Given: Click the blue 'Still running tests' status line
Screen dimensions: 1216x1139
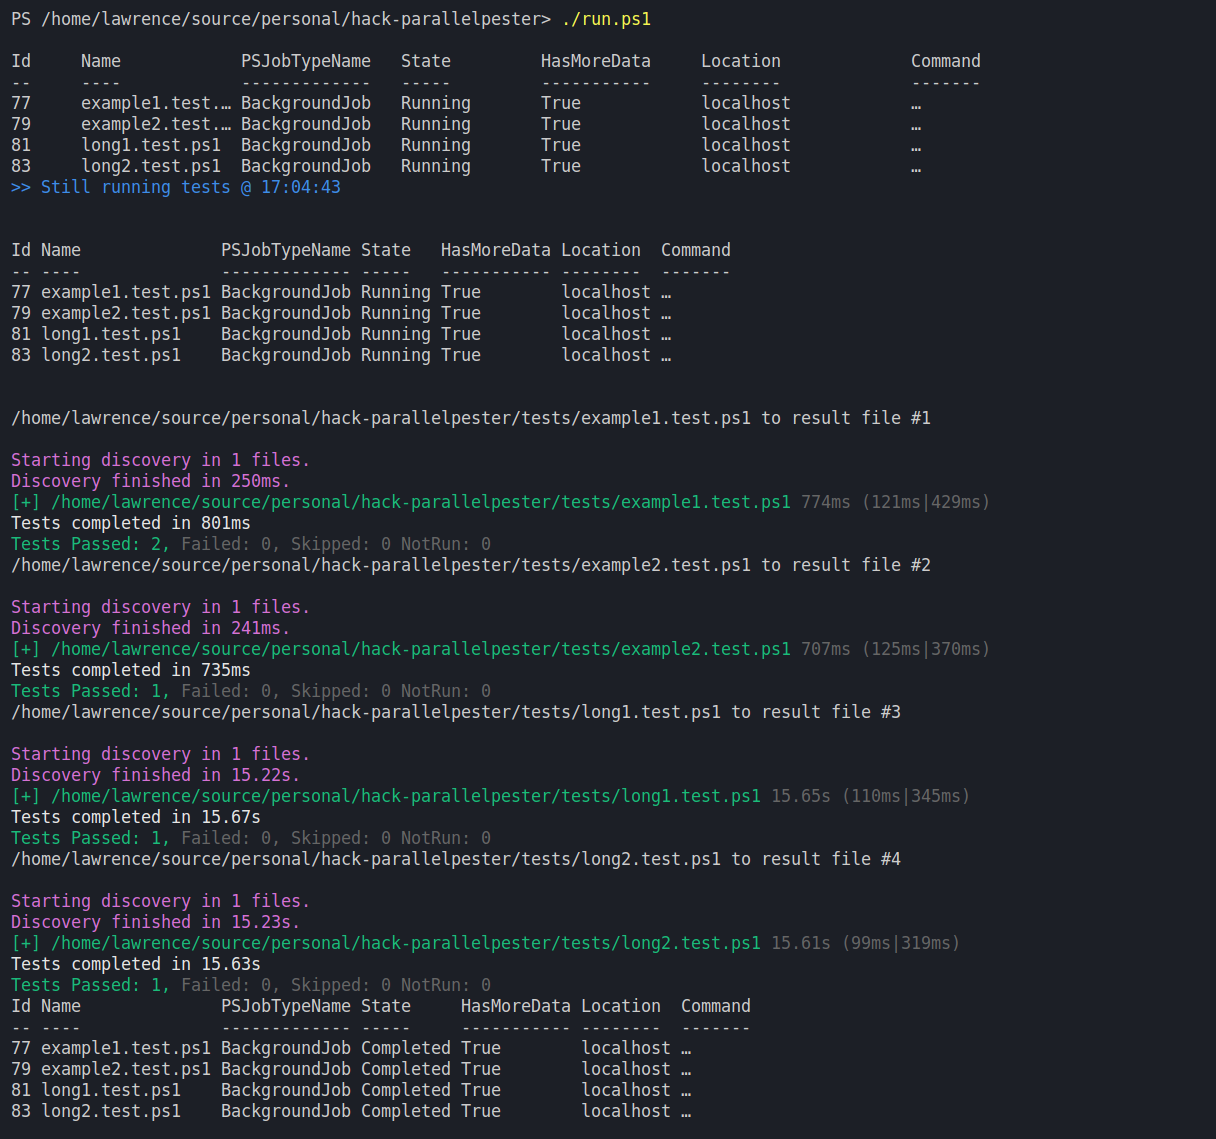Looking at the screenshot, I should [176, 187].
